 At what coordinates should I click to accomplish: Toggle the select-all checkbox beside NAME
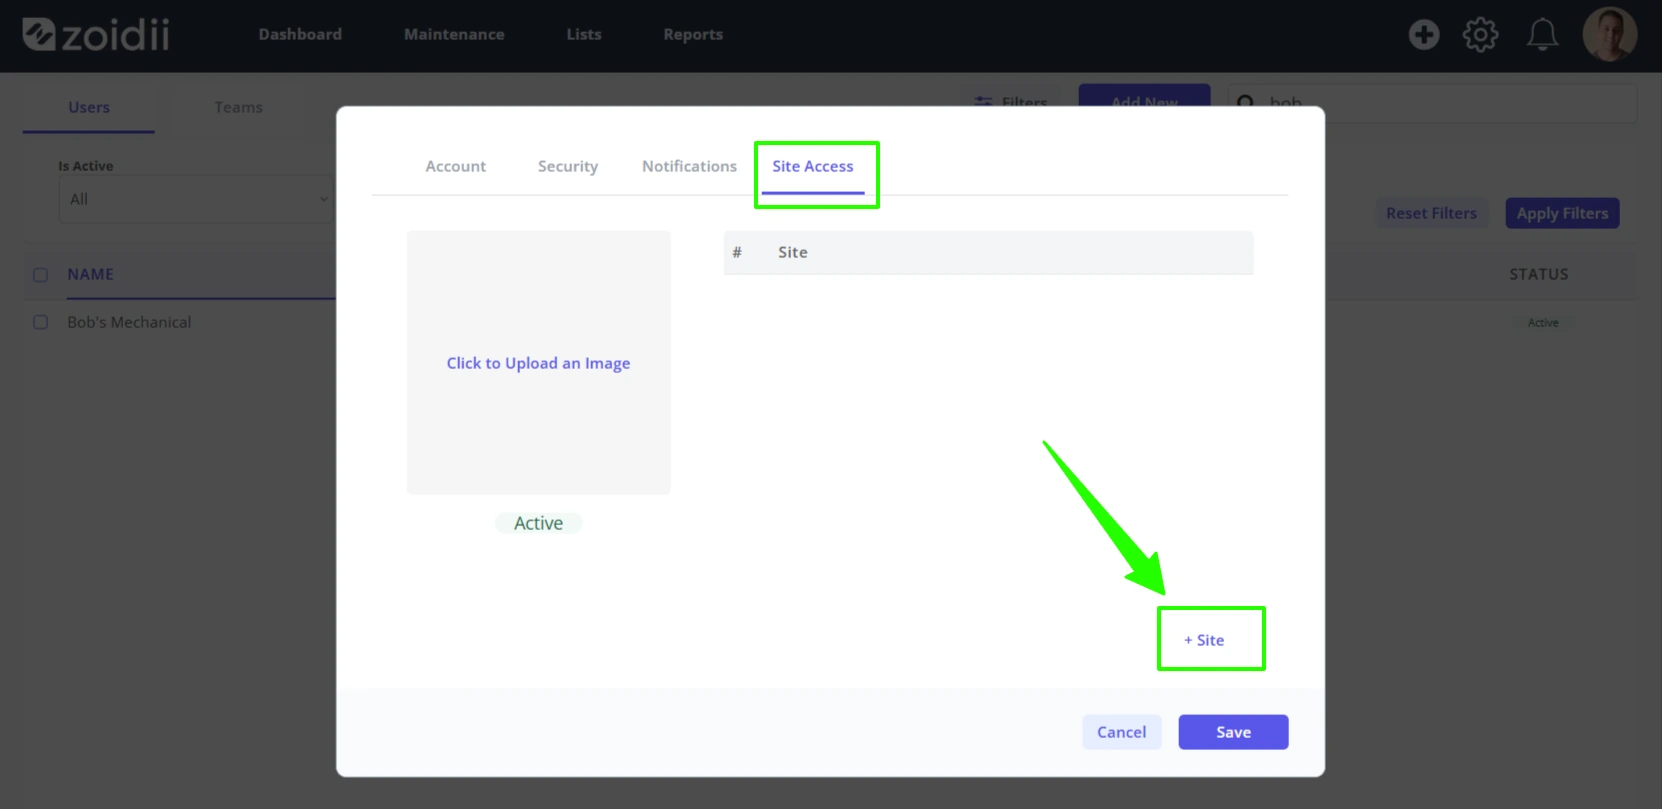[x=40, y=275]
